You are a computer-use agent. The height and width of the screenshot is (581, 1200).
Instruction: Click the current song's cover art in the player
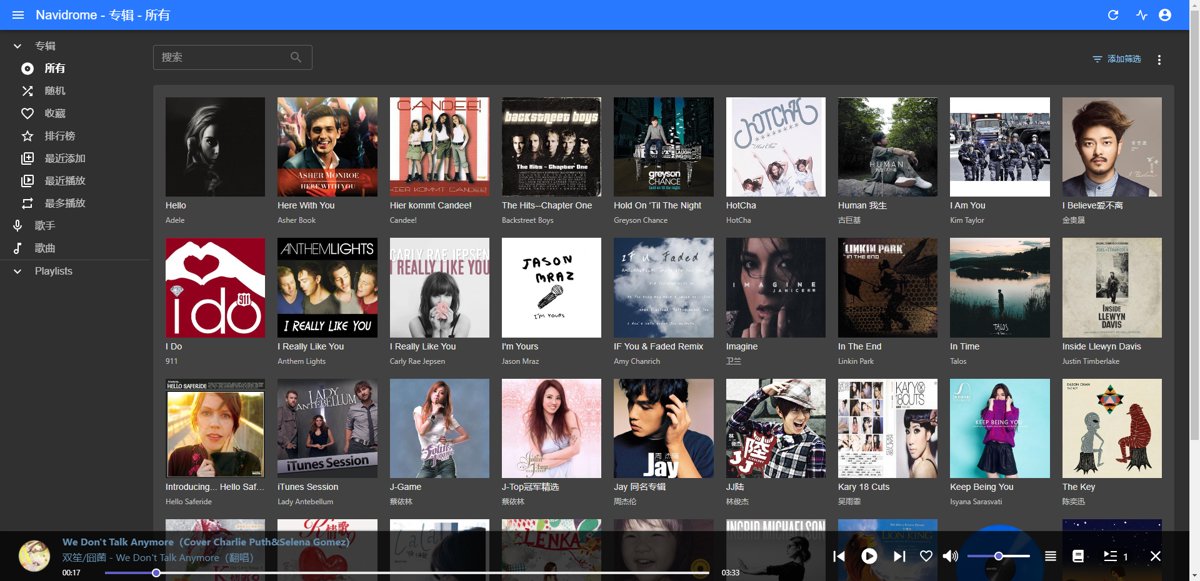pos(35,556)
